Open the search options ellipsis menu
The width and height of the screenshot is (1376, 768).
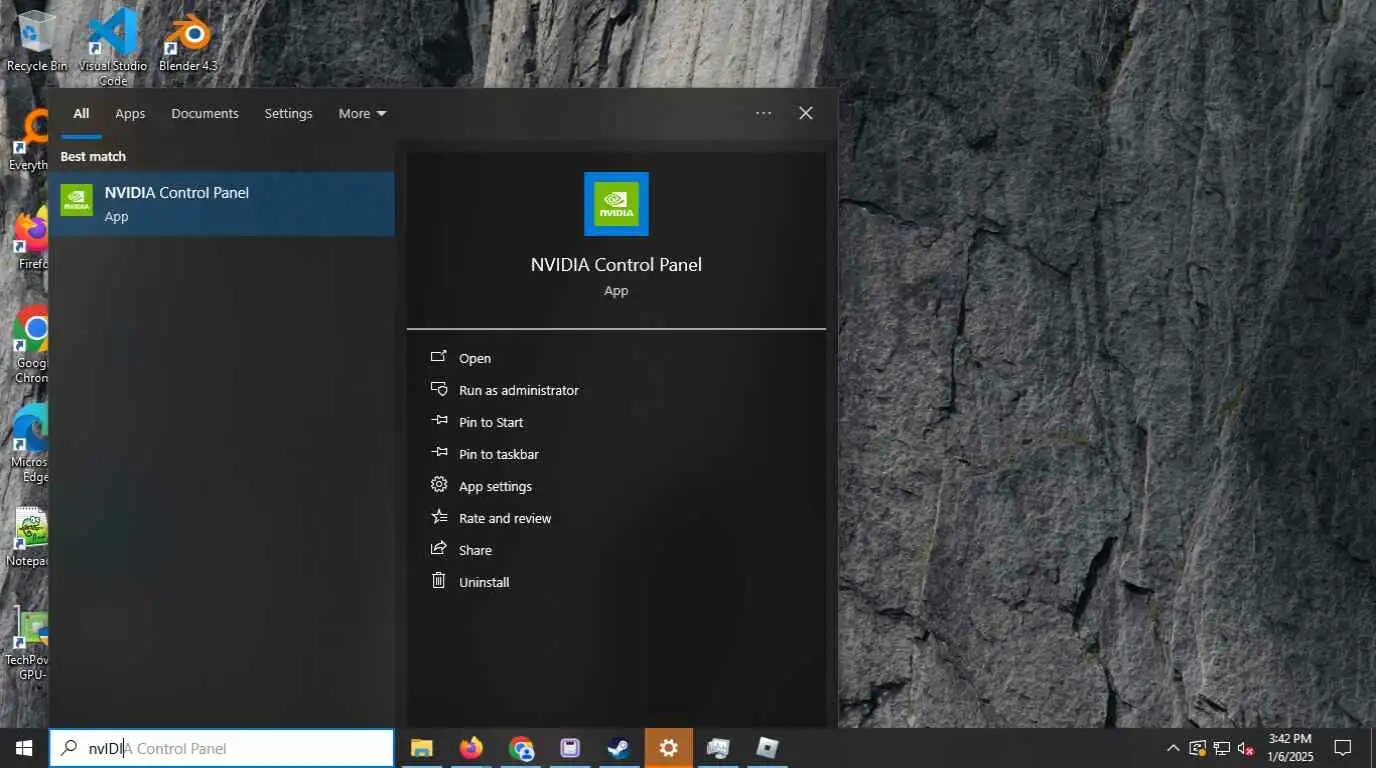click(x=764, y=113)
